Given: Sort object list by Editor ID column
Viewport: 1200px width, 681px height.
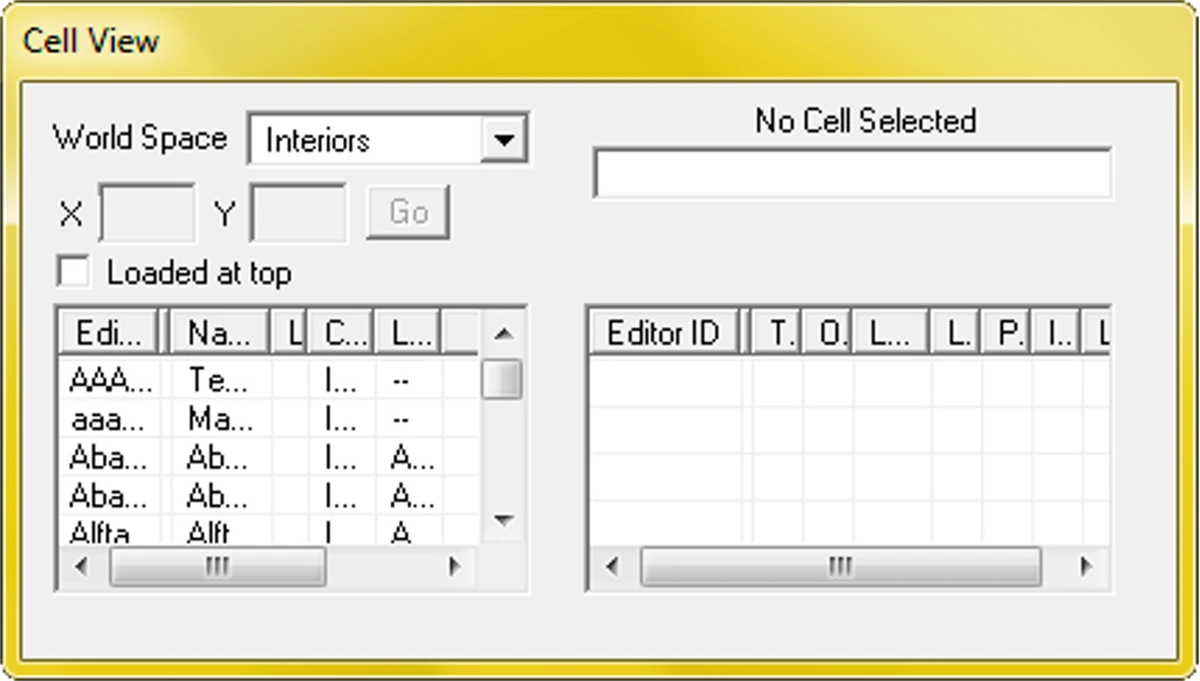Looking at the screenshot, I should [663, 334].
